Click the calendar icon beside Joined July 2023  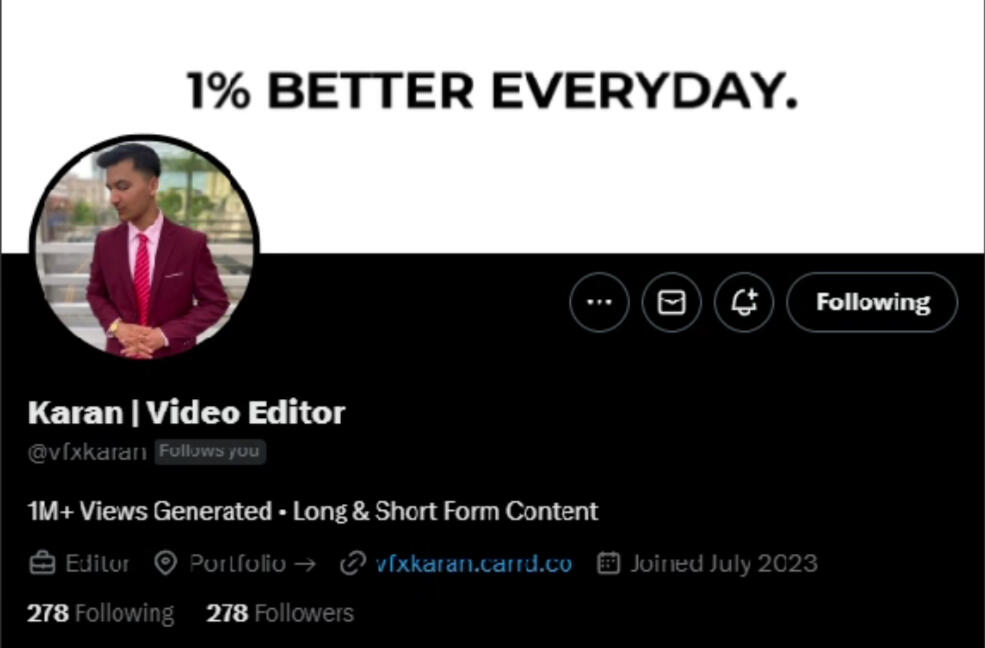(x=608, y=563)
